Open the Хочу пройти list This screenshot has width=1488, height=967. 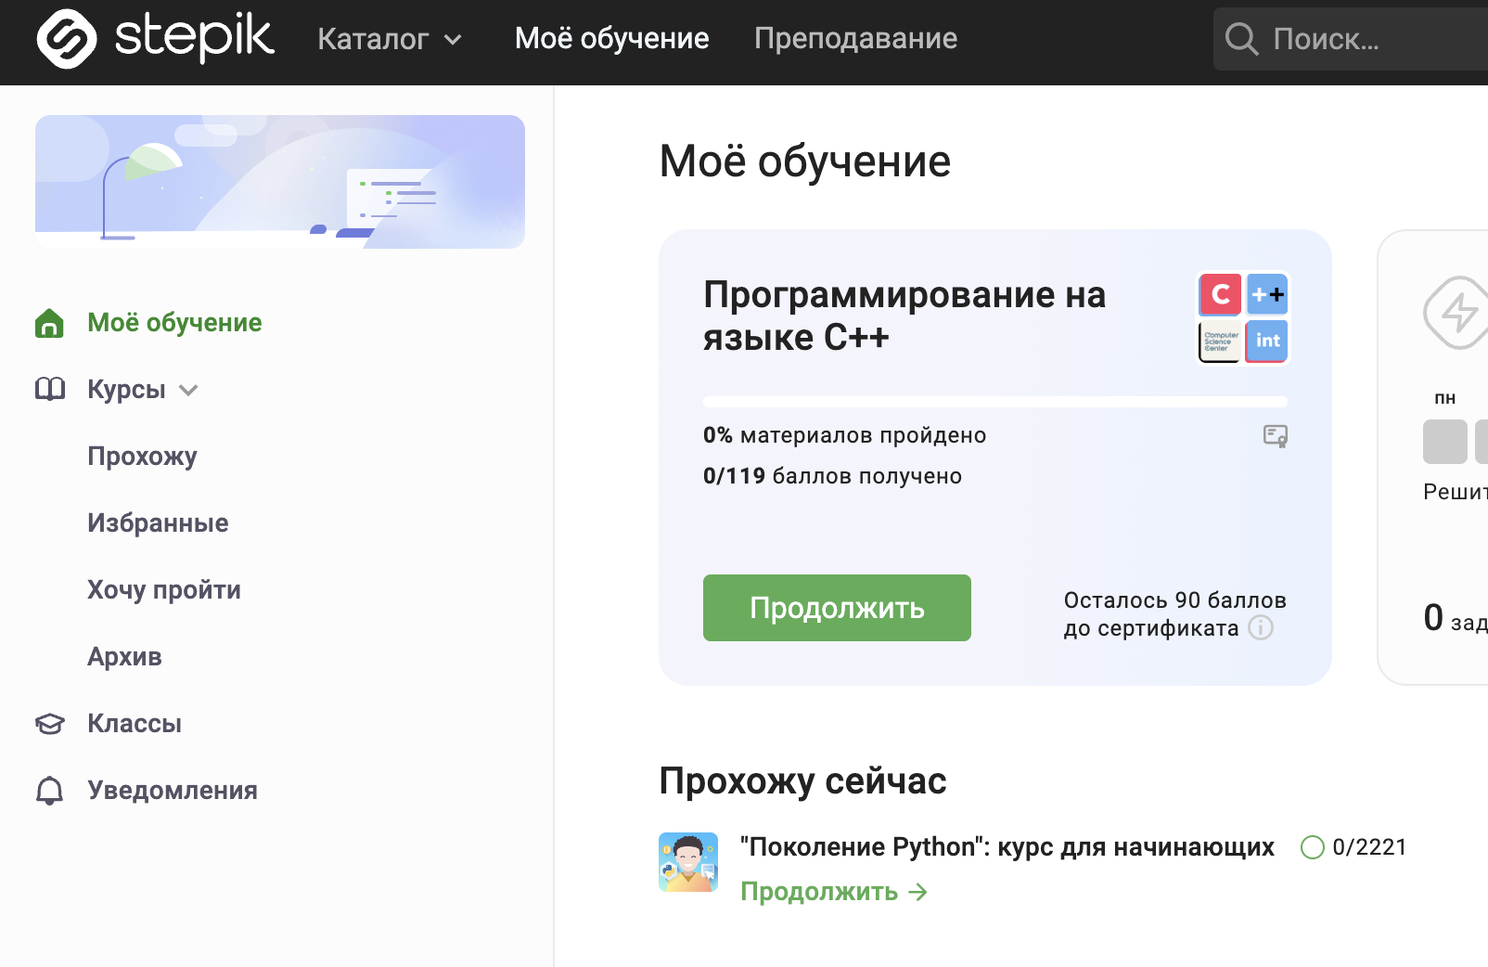pyautogui.click(x=164, y=590)
